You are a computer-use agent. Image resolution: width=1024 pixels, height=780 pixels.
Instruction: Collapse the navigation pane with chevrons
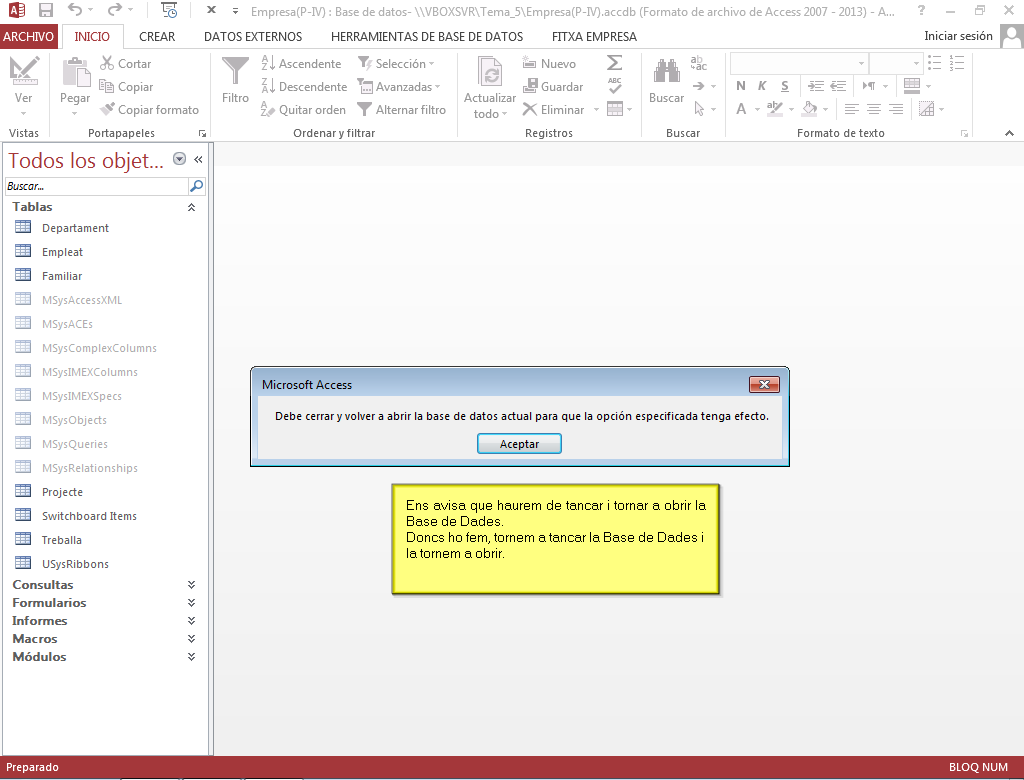pos(199,159)
